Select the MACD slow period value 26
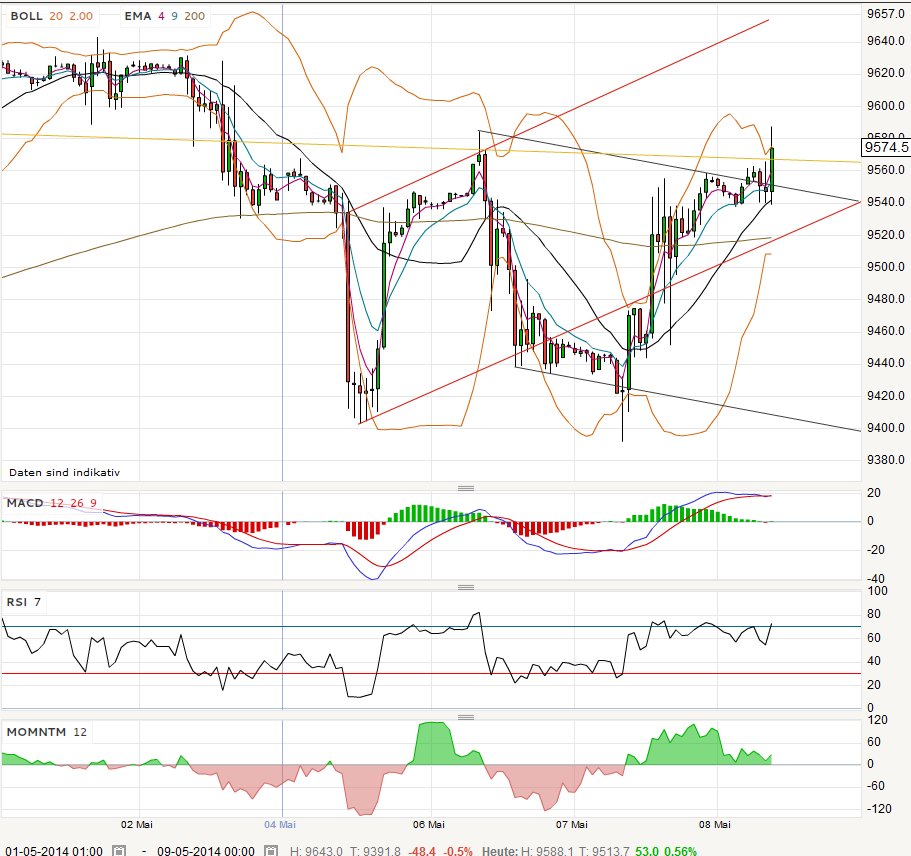911x856 pixels. (x=77, y=503)
